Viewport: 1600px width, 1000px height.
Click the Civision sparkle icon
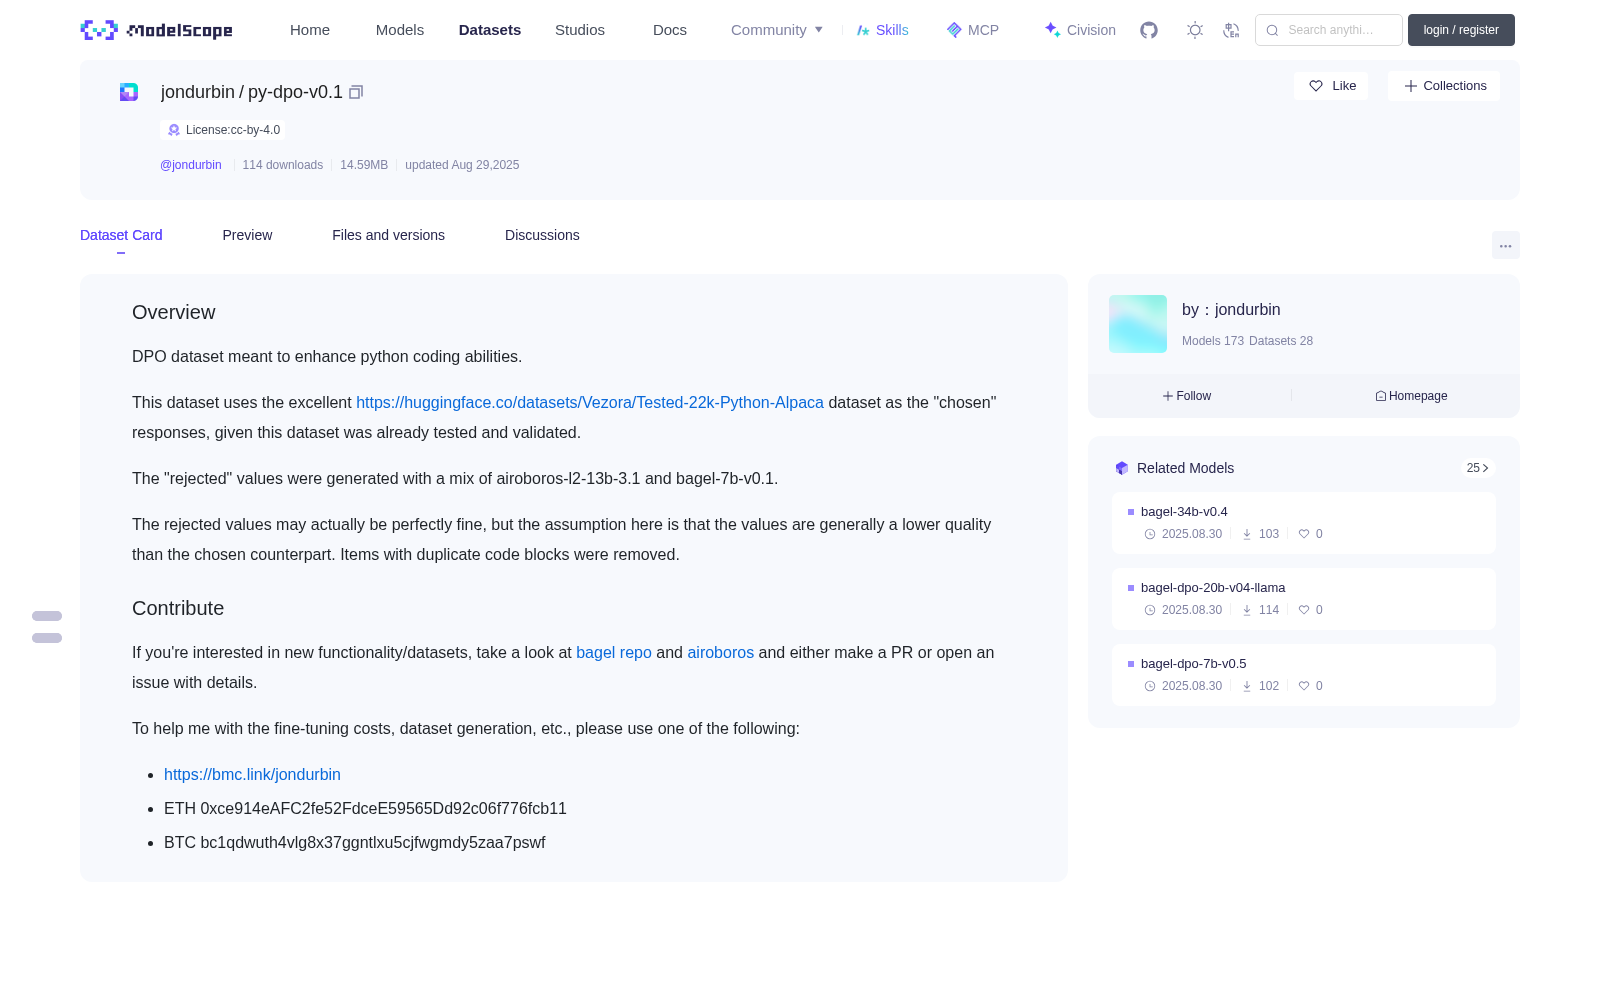coord(1052,30)
